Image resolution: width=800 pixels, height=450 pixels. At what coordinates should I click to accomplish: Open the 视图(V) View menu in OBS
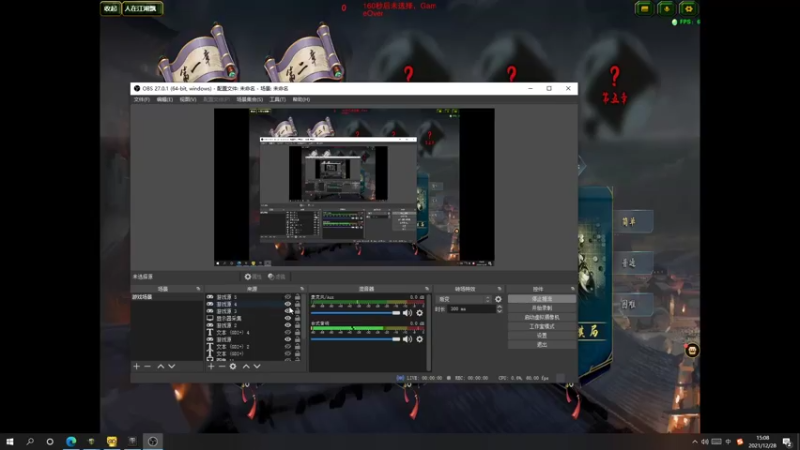tap(188, 99)
